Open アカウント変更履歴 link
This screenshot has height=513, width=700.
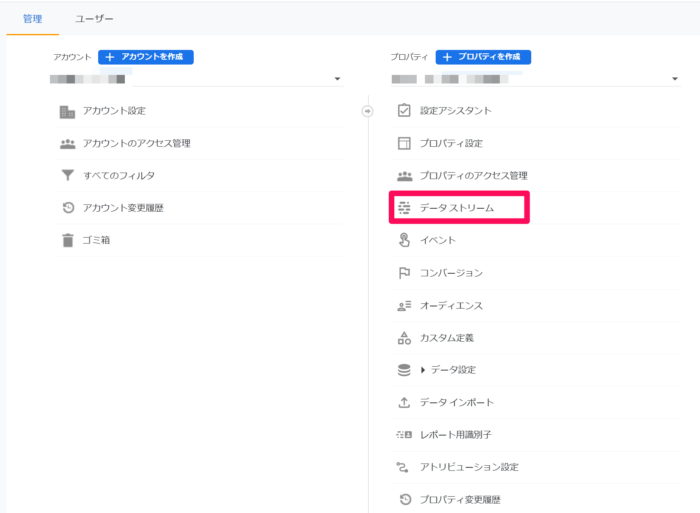[x=123, y=208]
